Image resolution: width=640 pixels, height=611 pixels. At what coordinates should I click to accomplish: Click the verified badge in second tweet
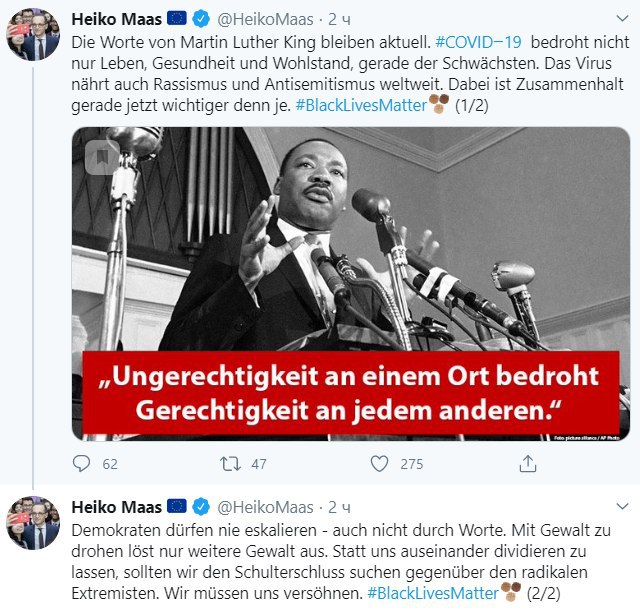tap(201, 507)
